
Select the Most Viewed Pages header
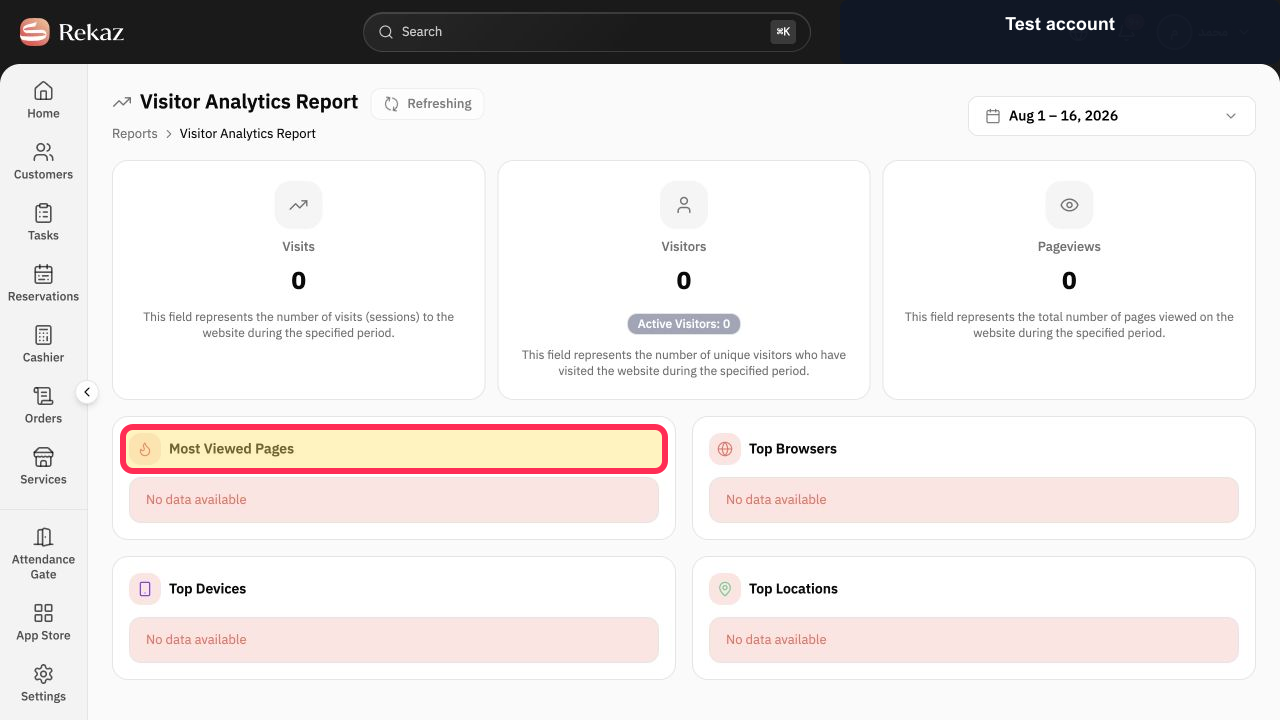click(394, 449)
